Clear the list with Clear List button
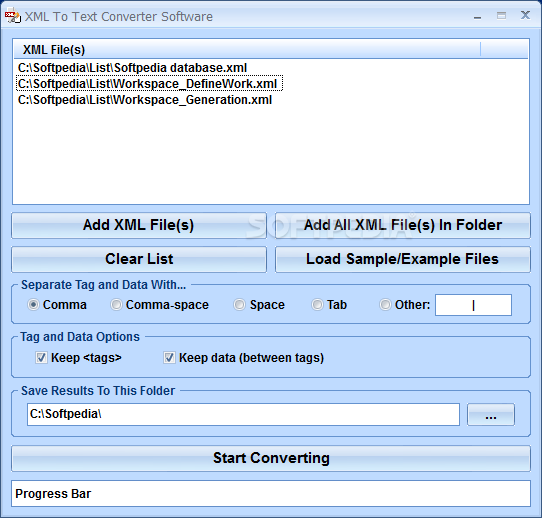Viewport: 542px width, 518px height. (139, 259)
